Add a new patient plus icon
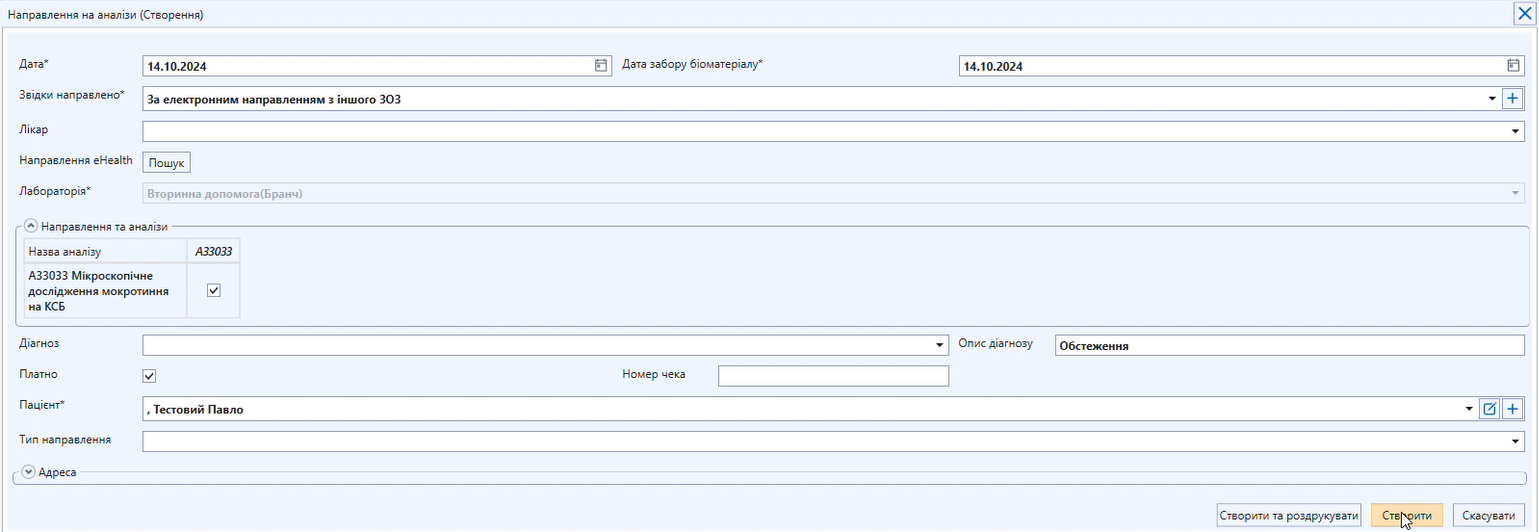This screenshot has width=1539, height=532. click(x=1513, y=409)
